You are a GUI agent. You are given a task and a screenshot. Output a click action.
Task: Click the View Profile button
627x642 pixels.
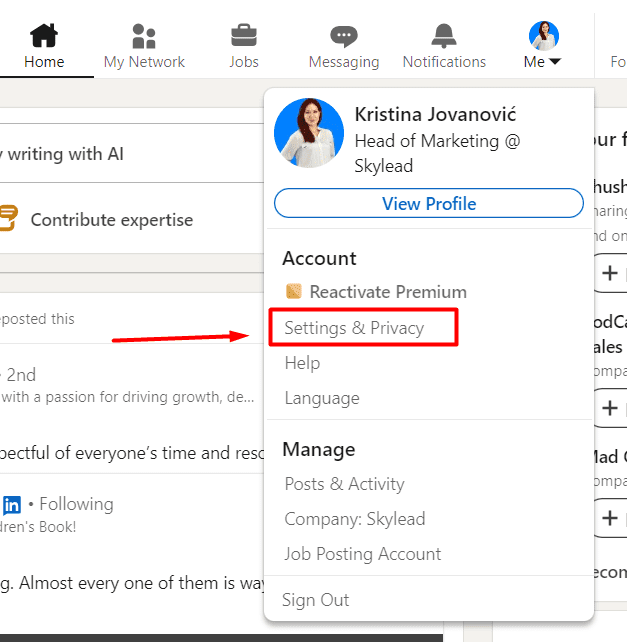point(429,203)
